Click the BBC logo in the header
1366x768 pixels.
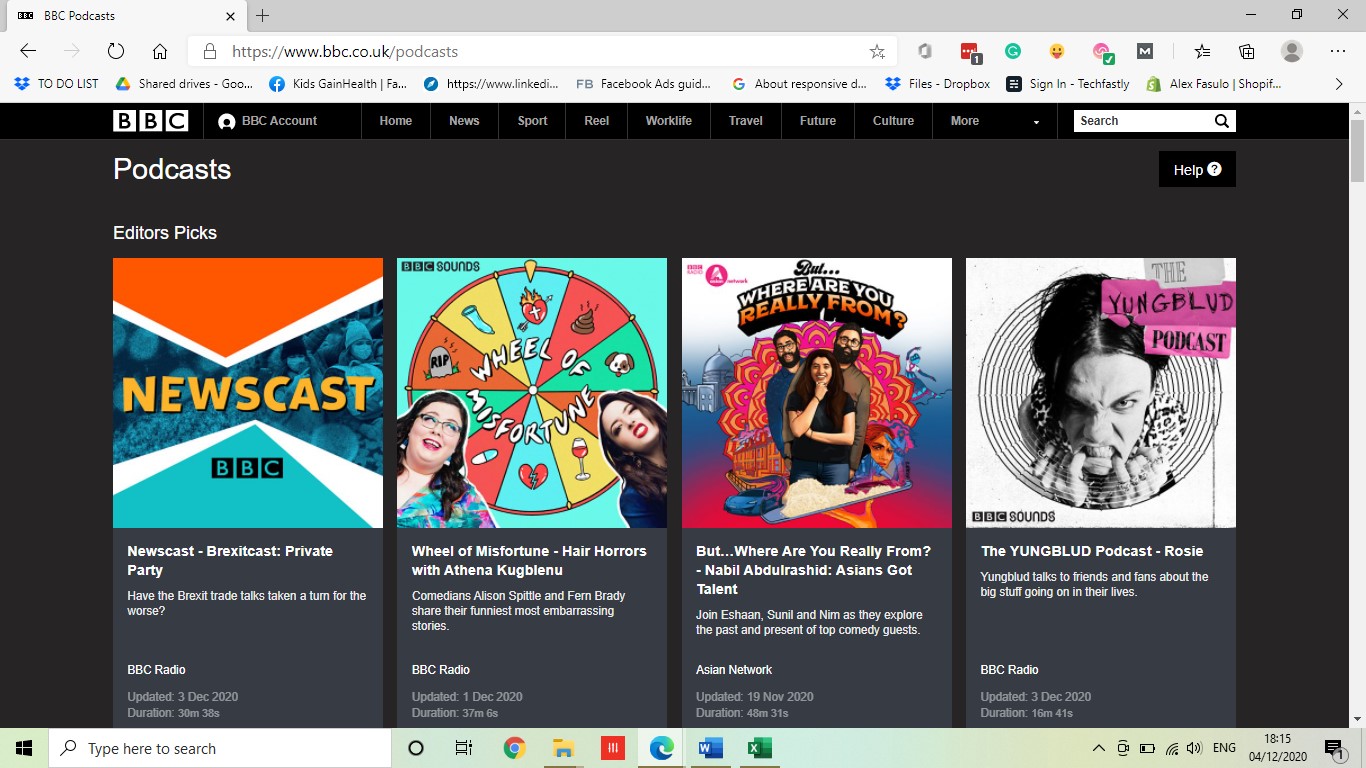point(150,121)
